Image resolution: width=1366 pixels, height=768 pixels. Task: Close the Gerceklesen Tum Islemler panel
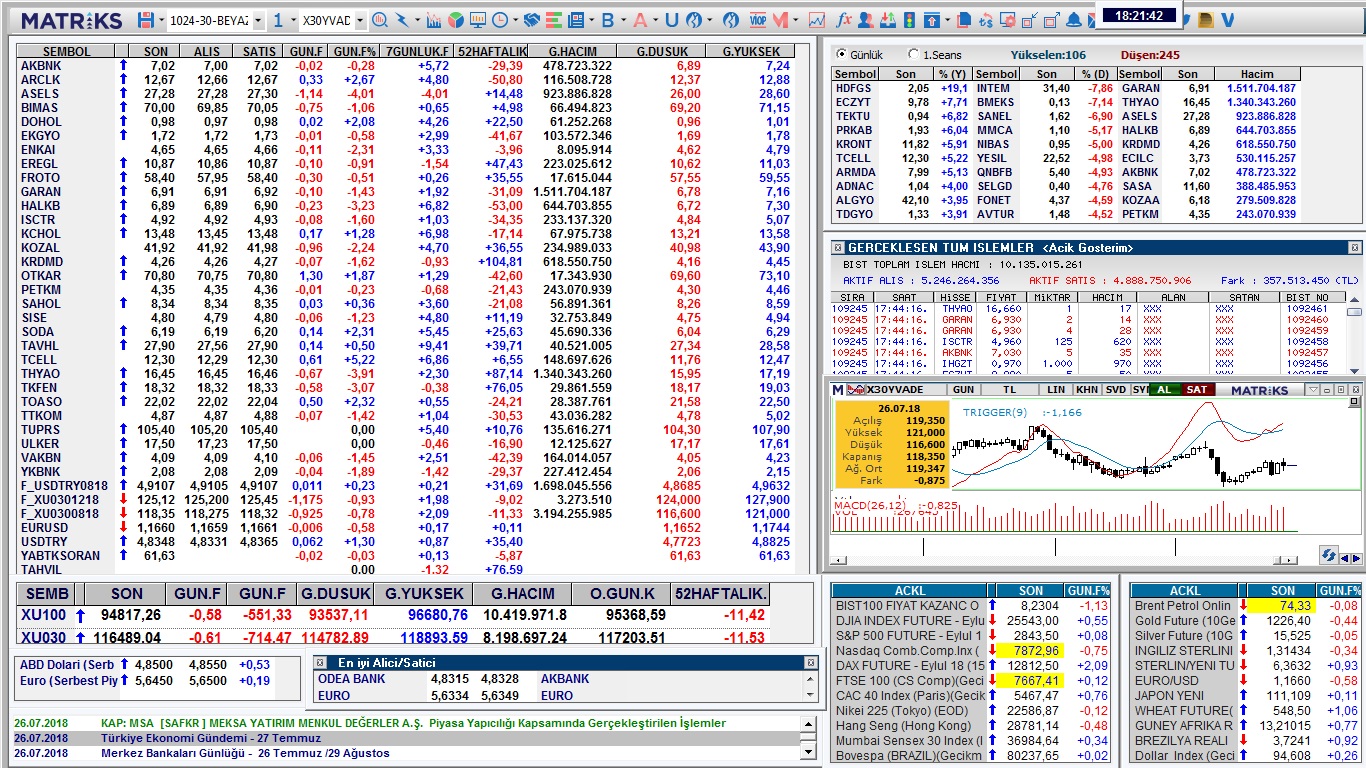[1354, 248]
